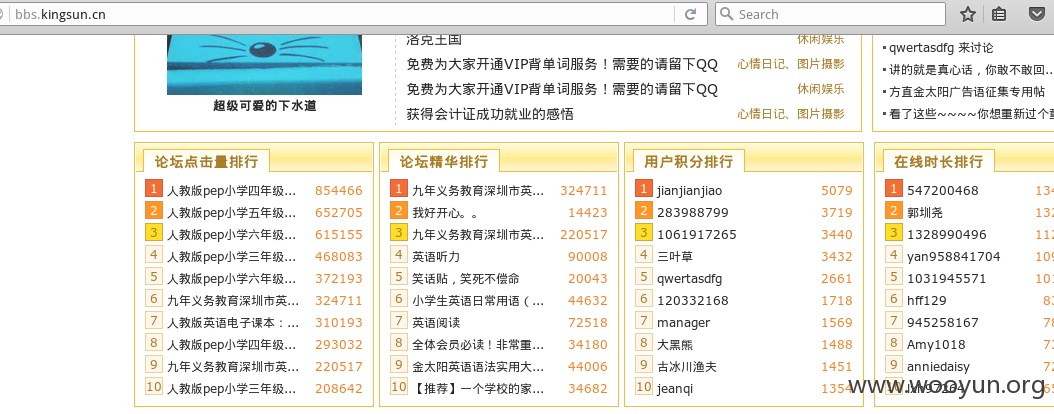The width and height of the screenshot is (1054, 414).
Task: Open the 洛克王国 post
Action: point(434,40)
